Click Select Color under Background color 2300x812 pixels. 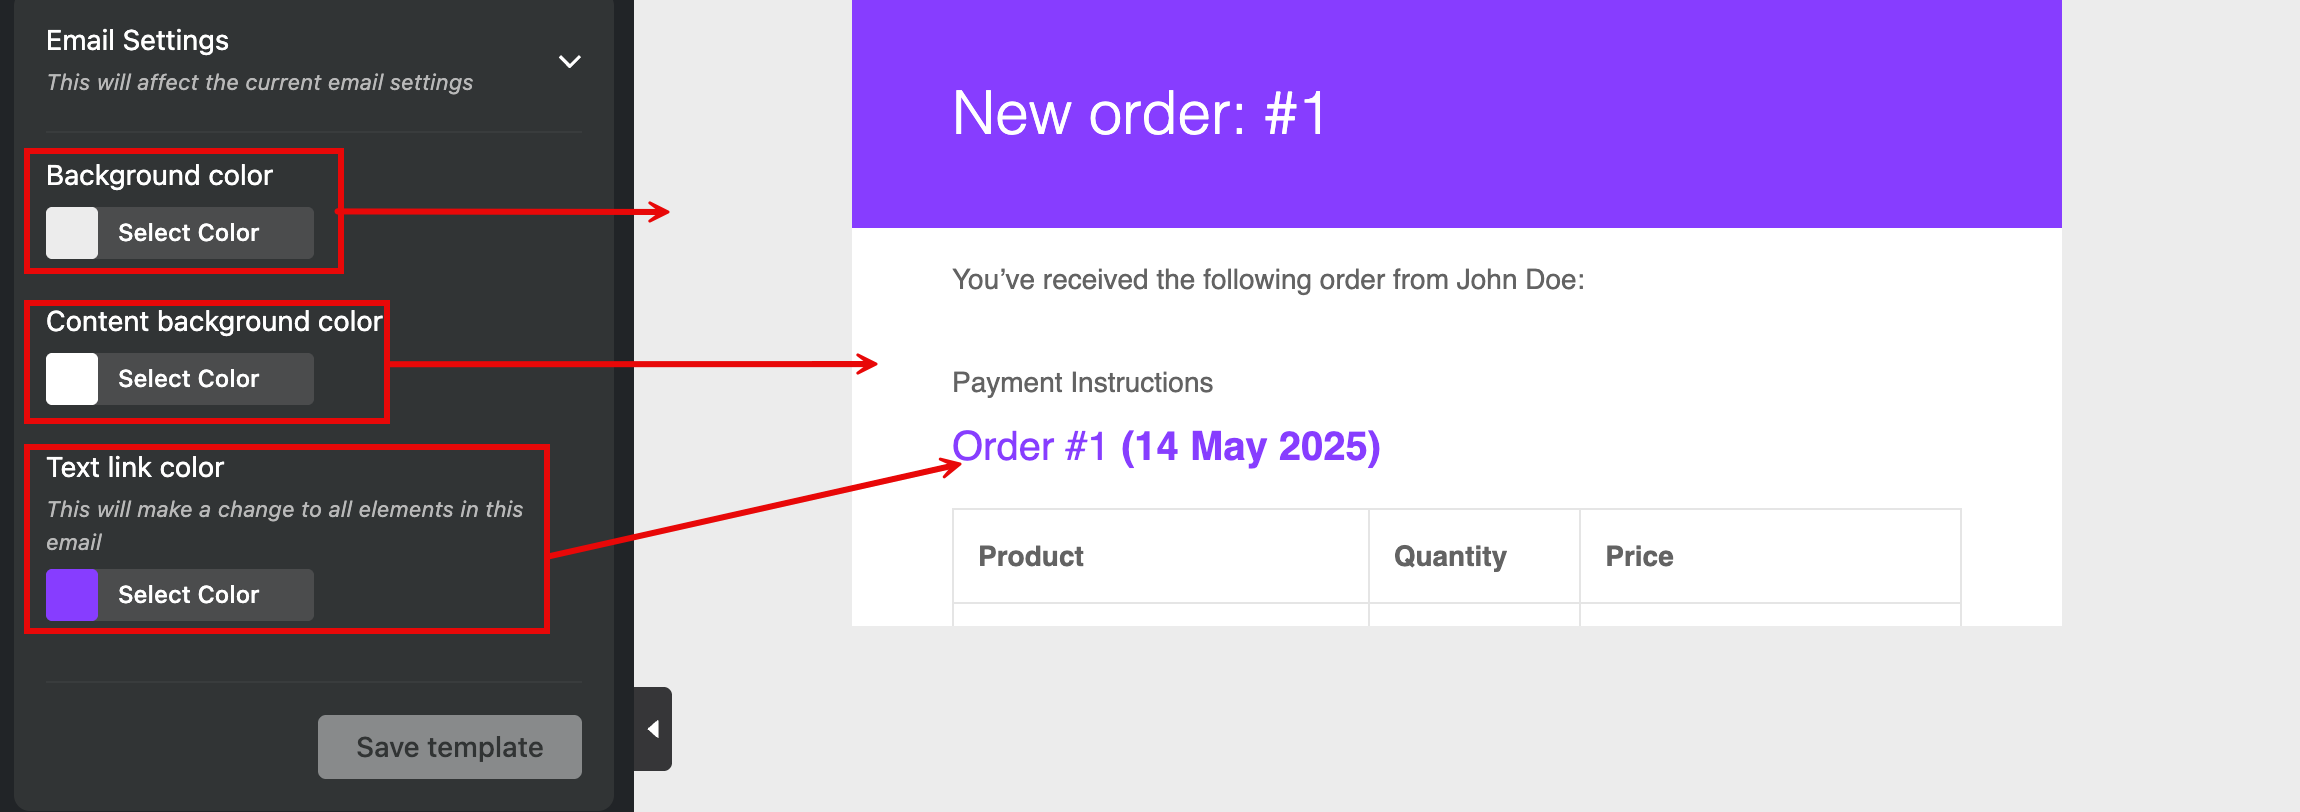click(x=189, y=233)
